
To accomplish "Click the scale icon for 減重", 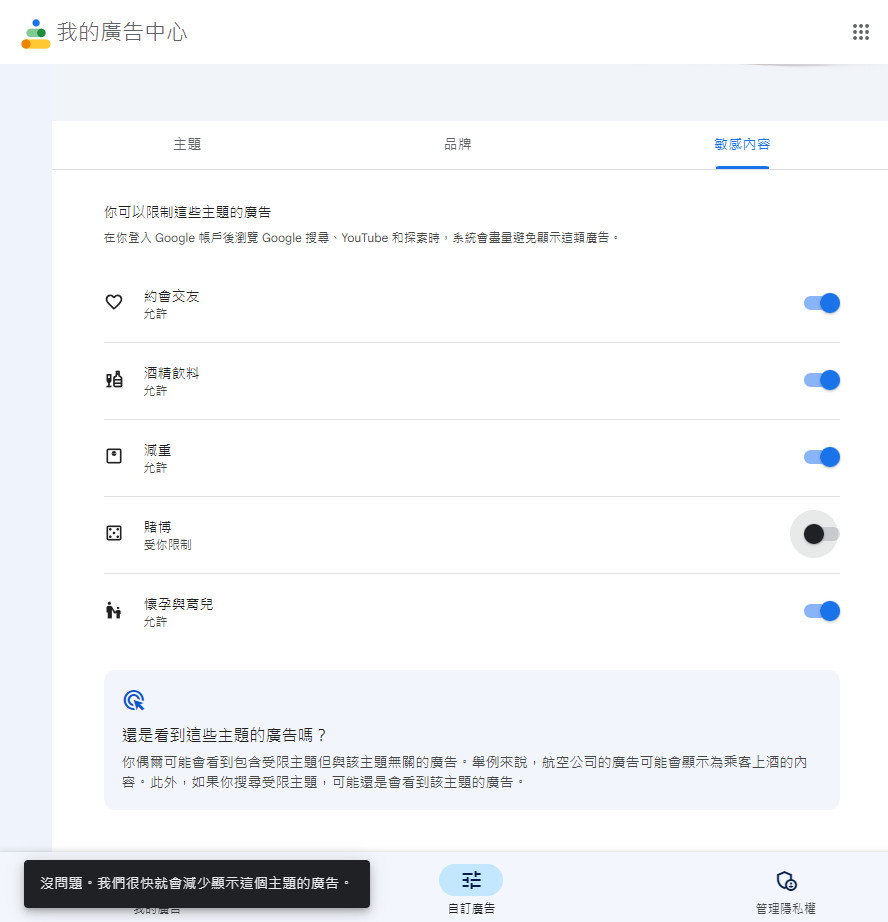I will click(114, 456).
